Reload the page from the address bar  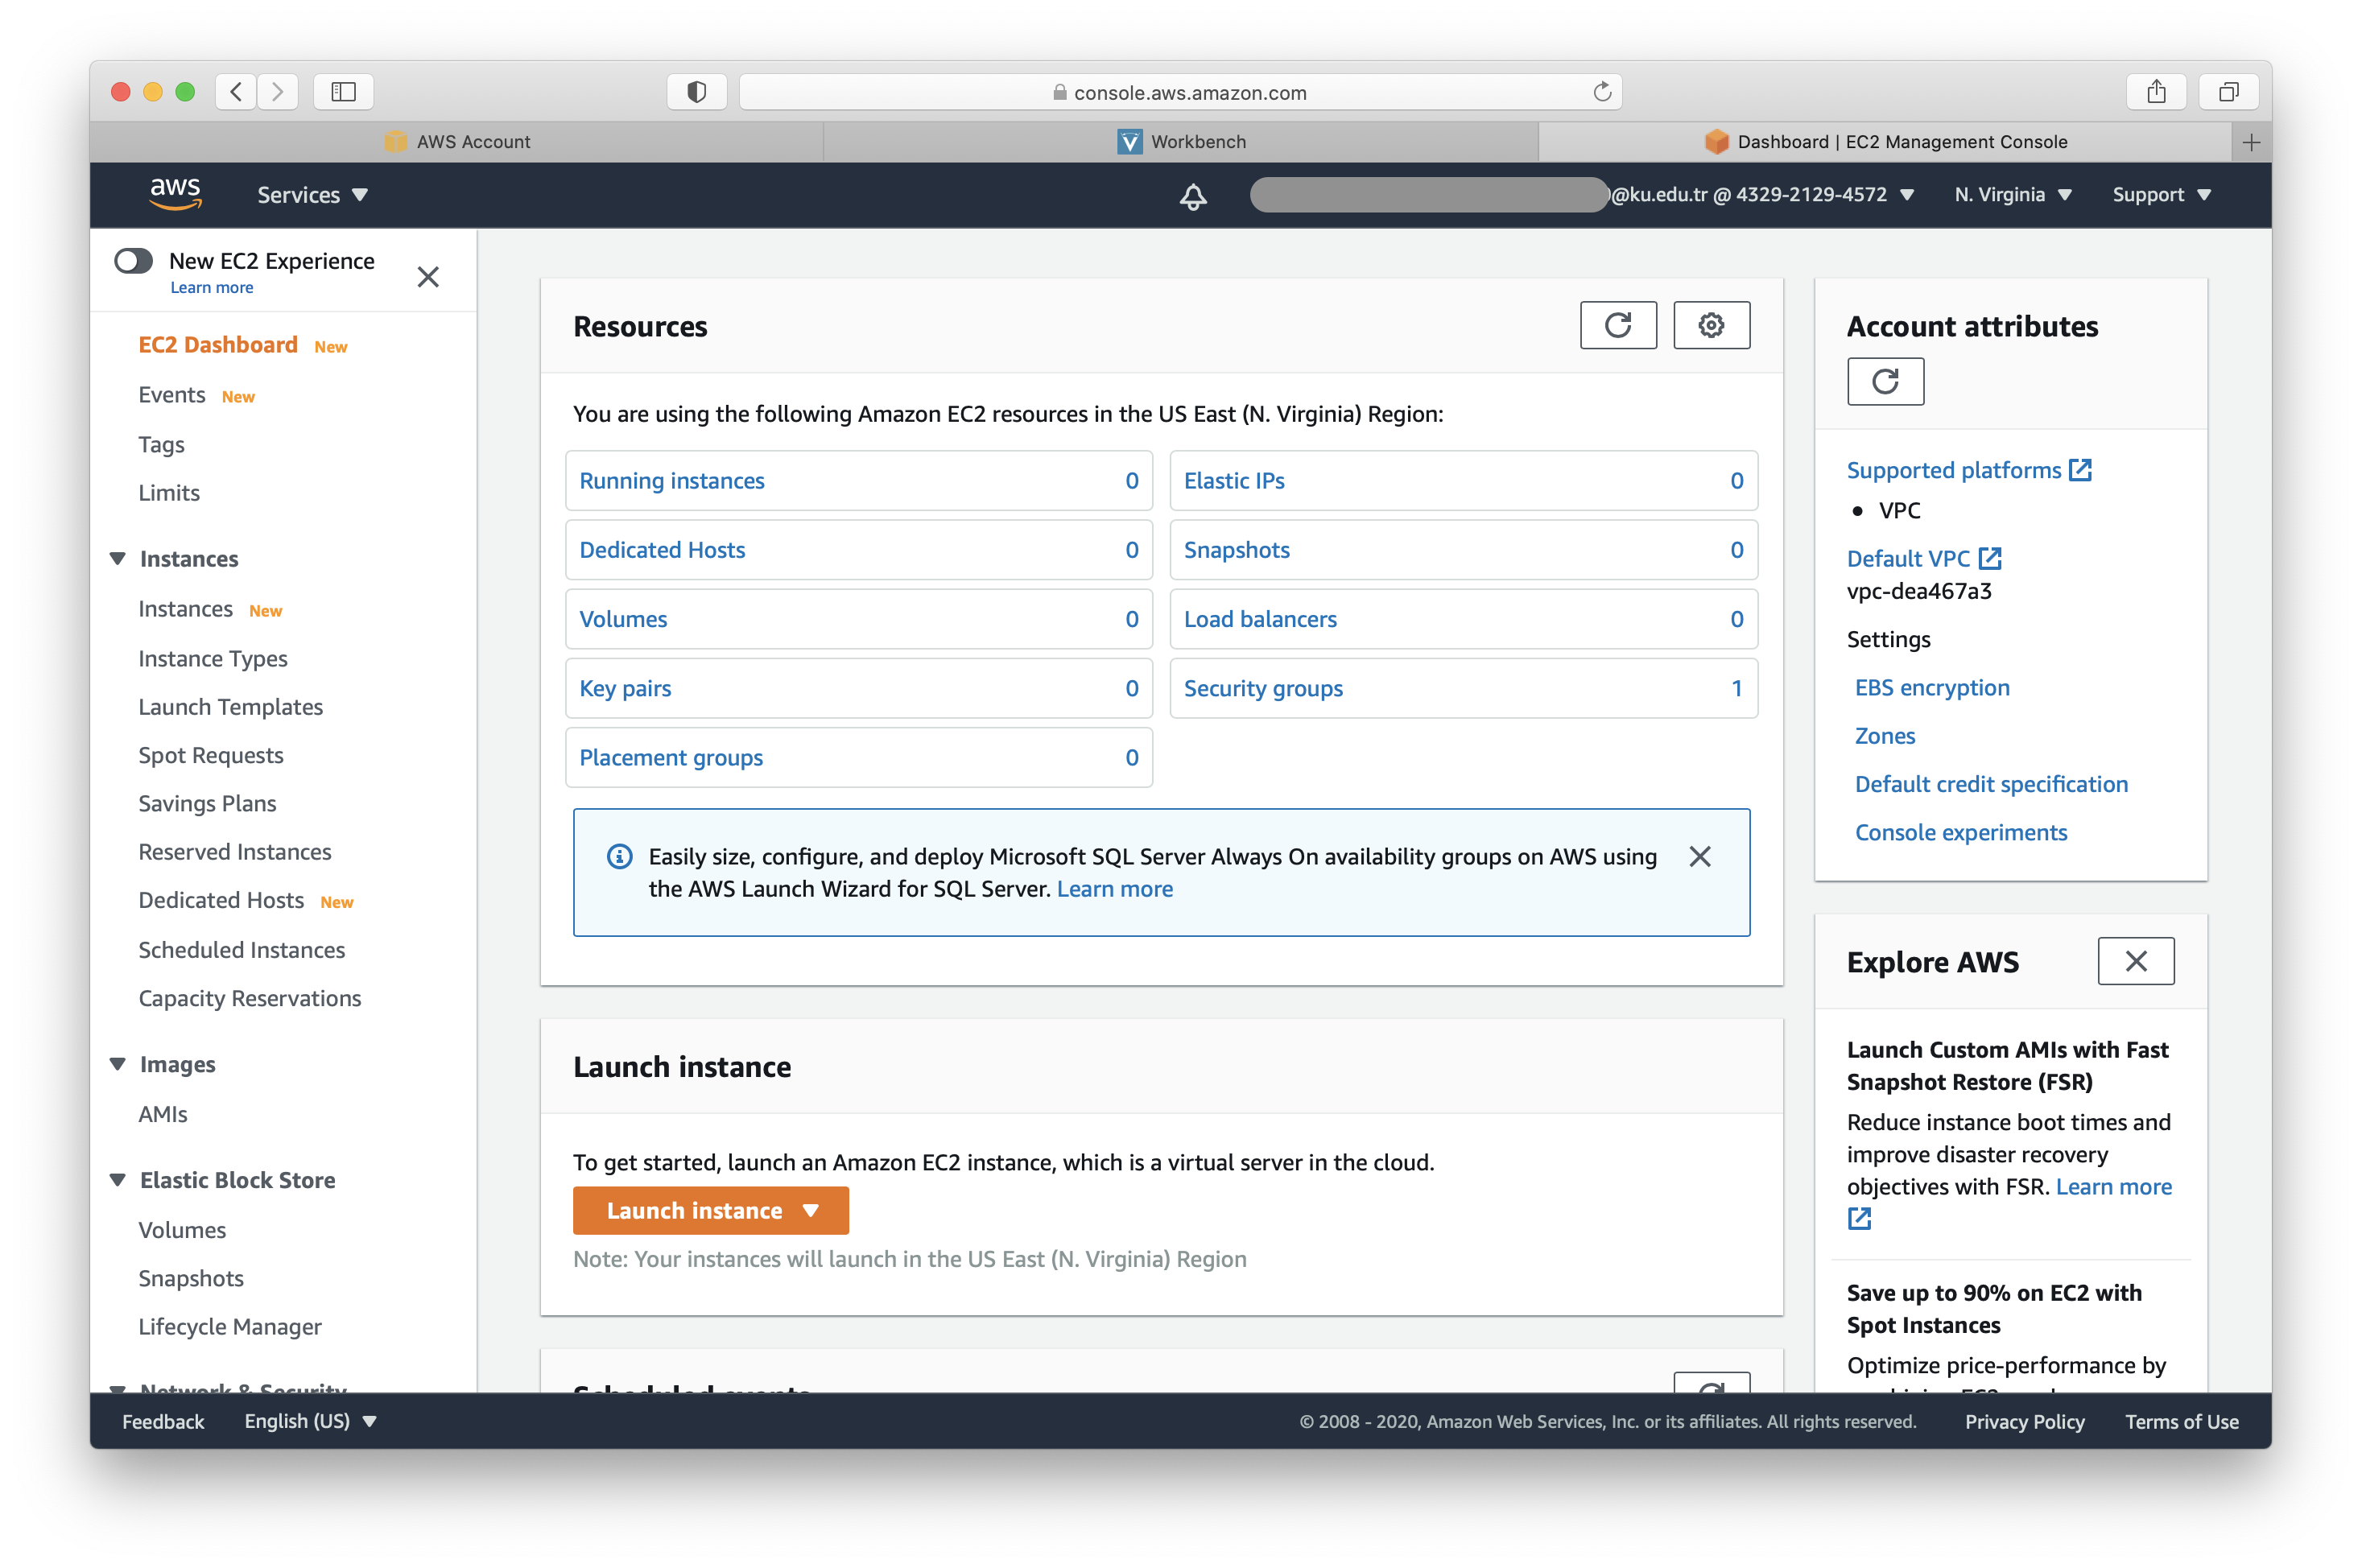coord(1602,91)
